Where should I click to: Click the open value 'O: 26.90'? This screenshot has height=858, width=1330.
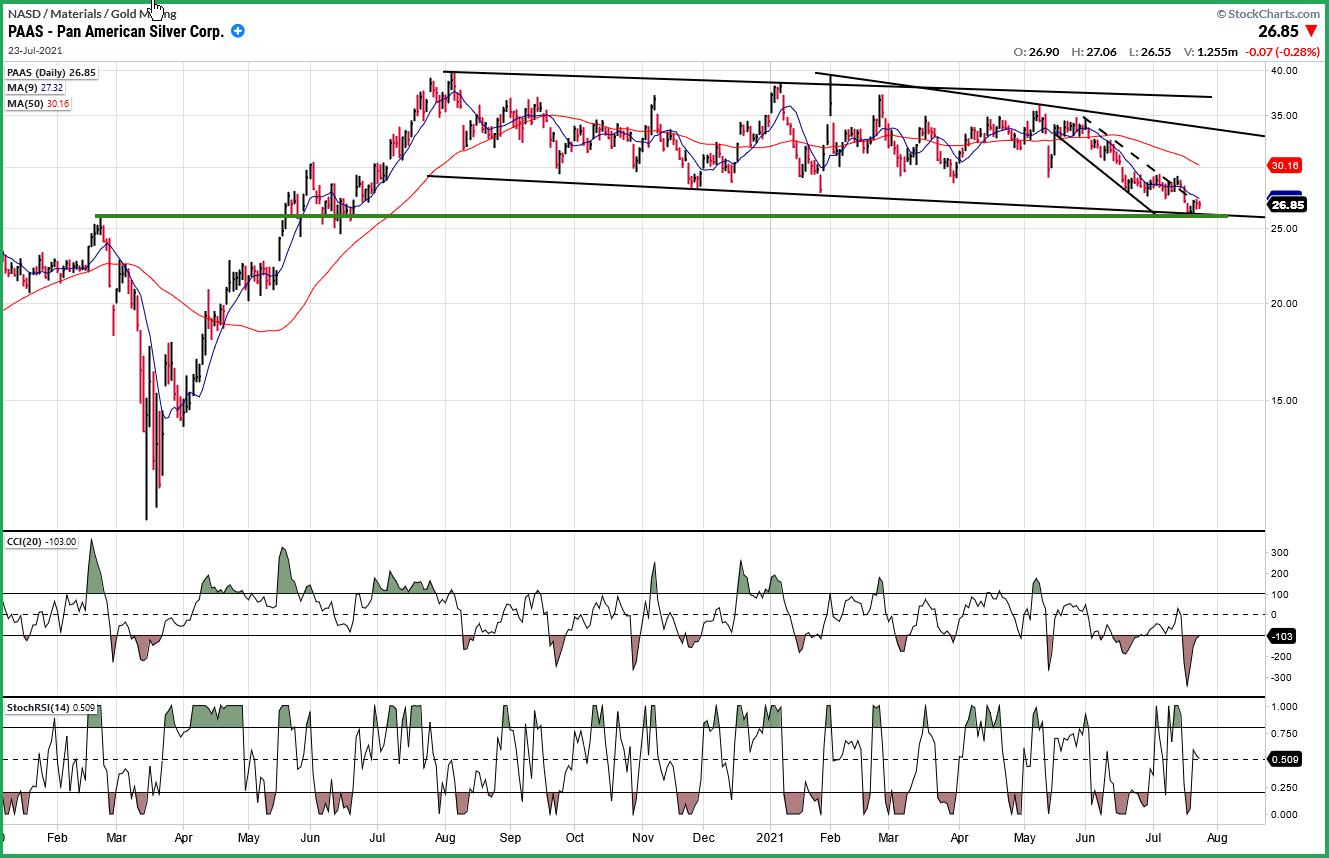(1035, 51)
